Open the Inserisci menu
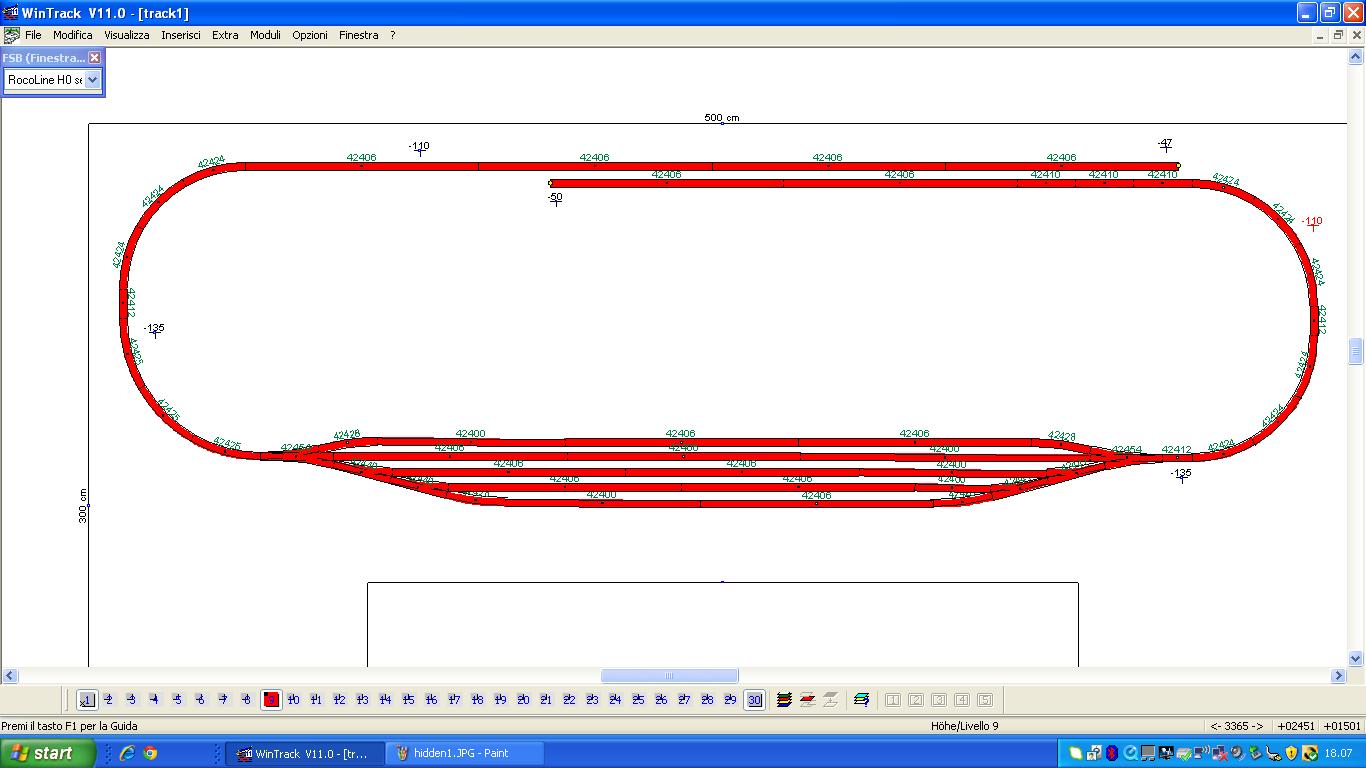1366x768 pixels. 181,35
